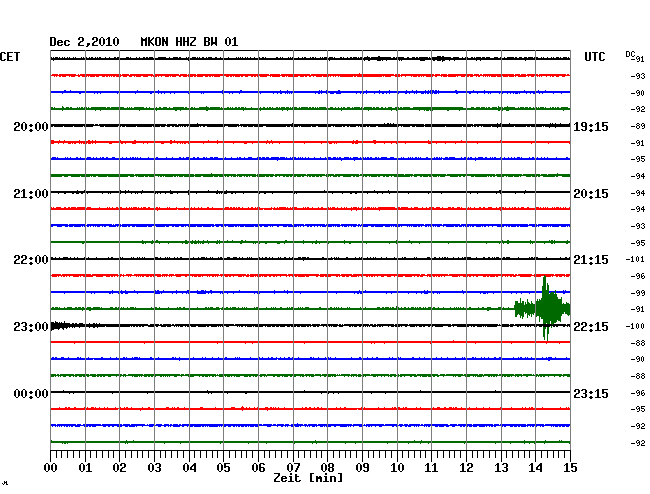Select the 00:00 CET time label

(x=31, y=393)
